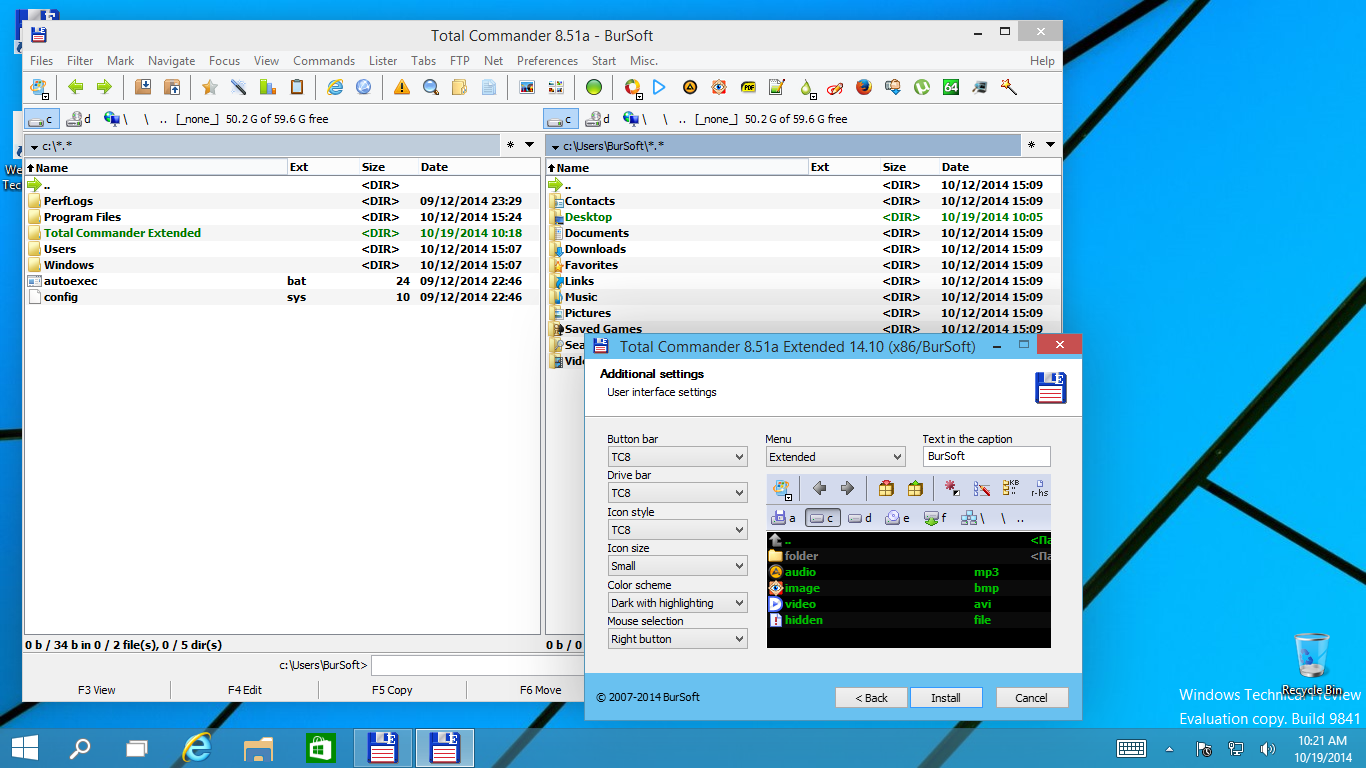Open the Drive bar dropdown
The width and height of the screenshot is (1366, 768).
click(677, 493)
